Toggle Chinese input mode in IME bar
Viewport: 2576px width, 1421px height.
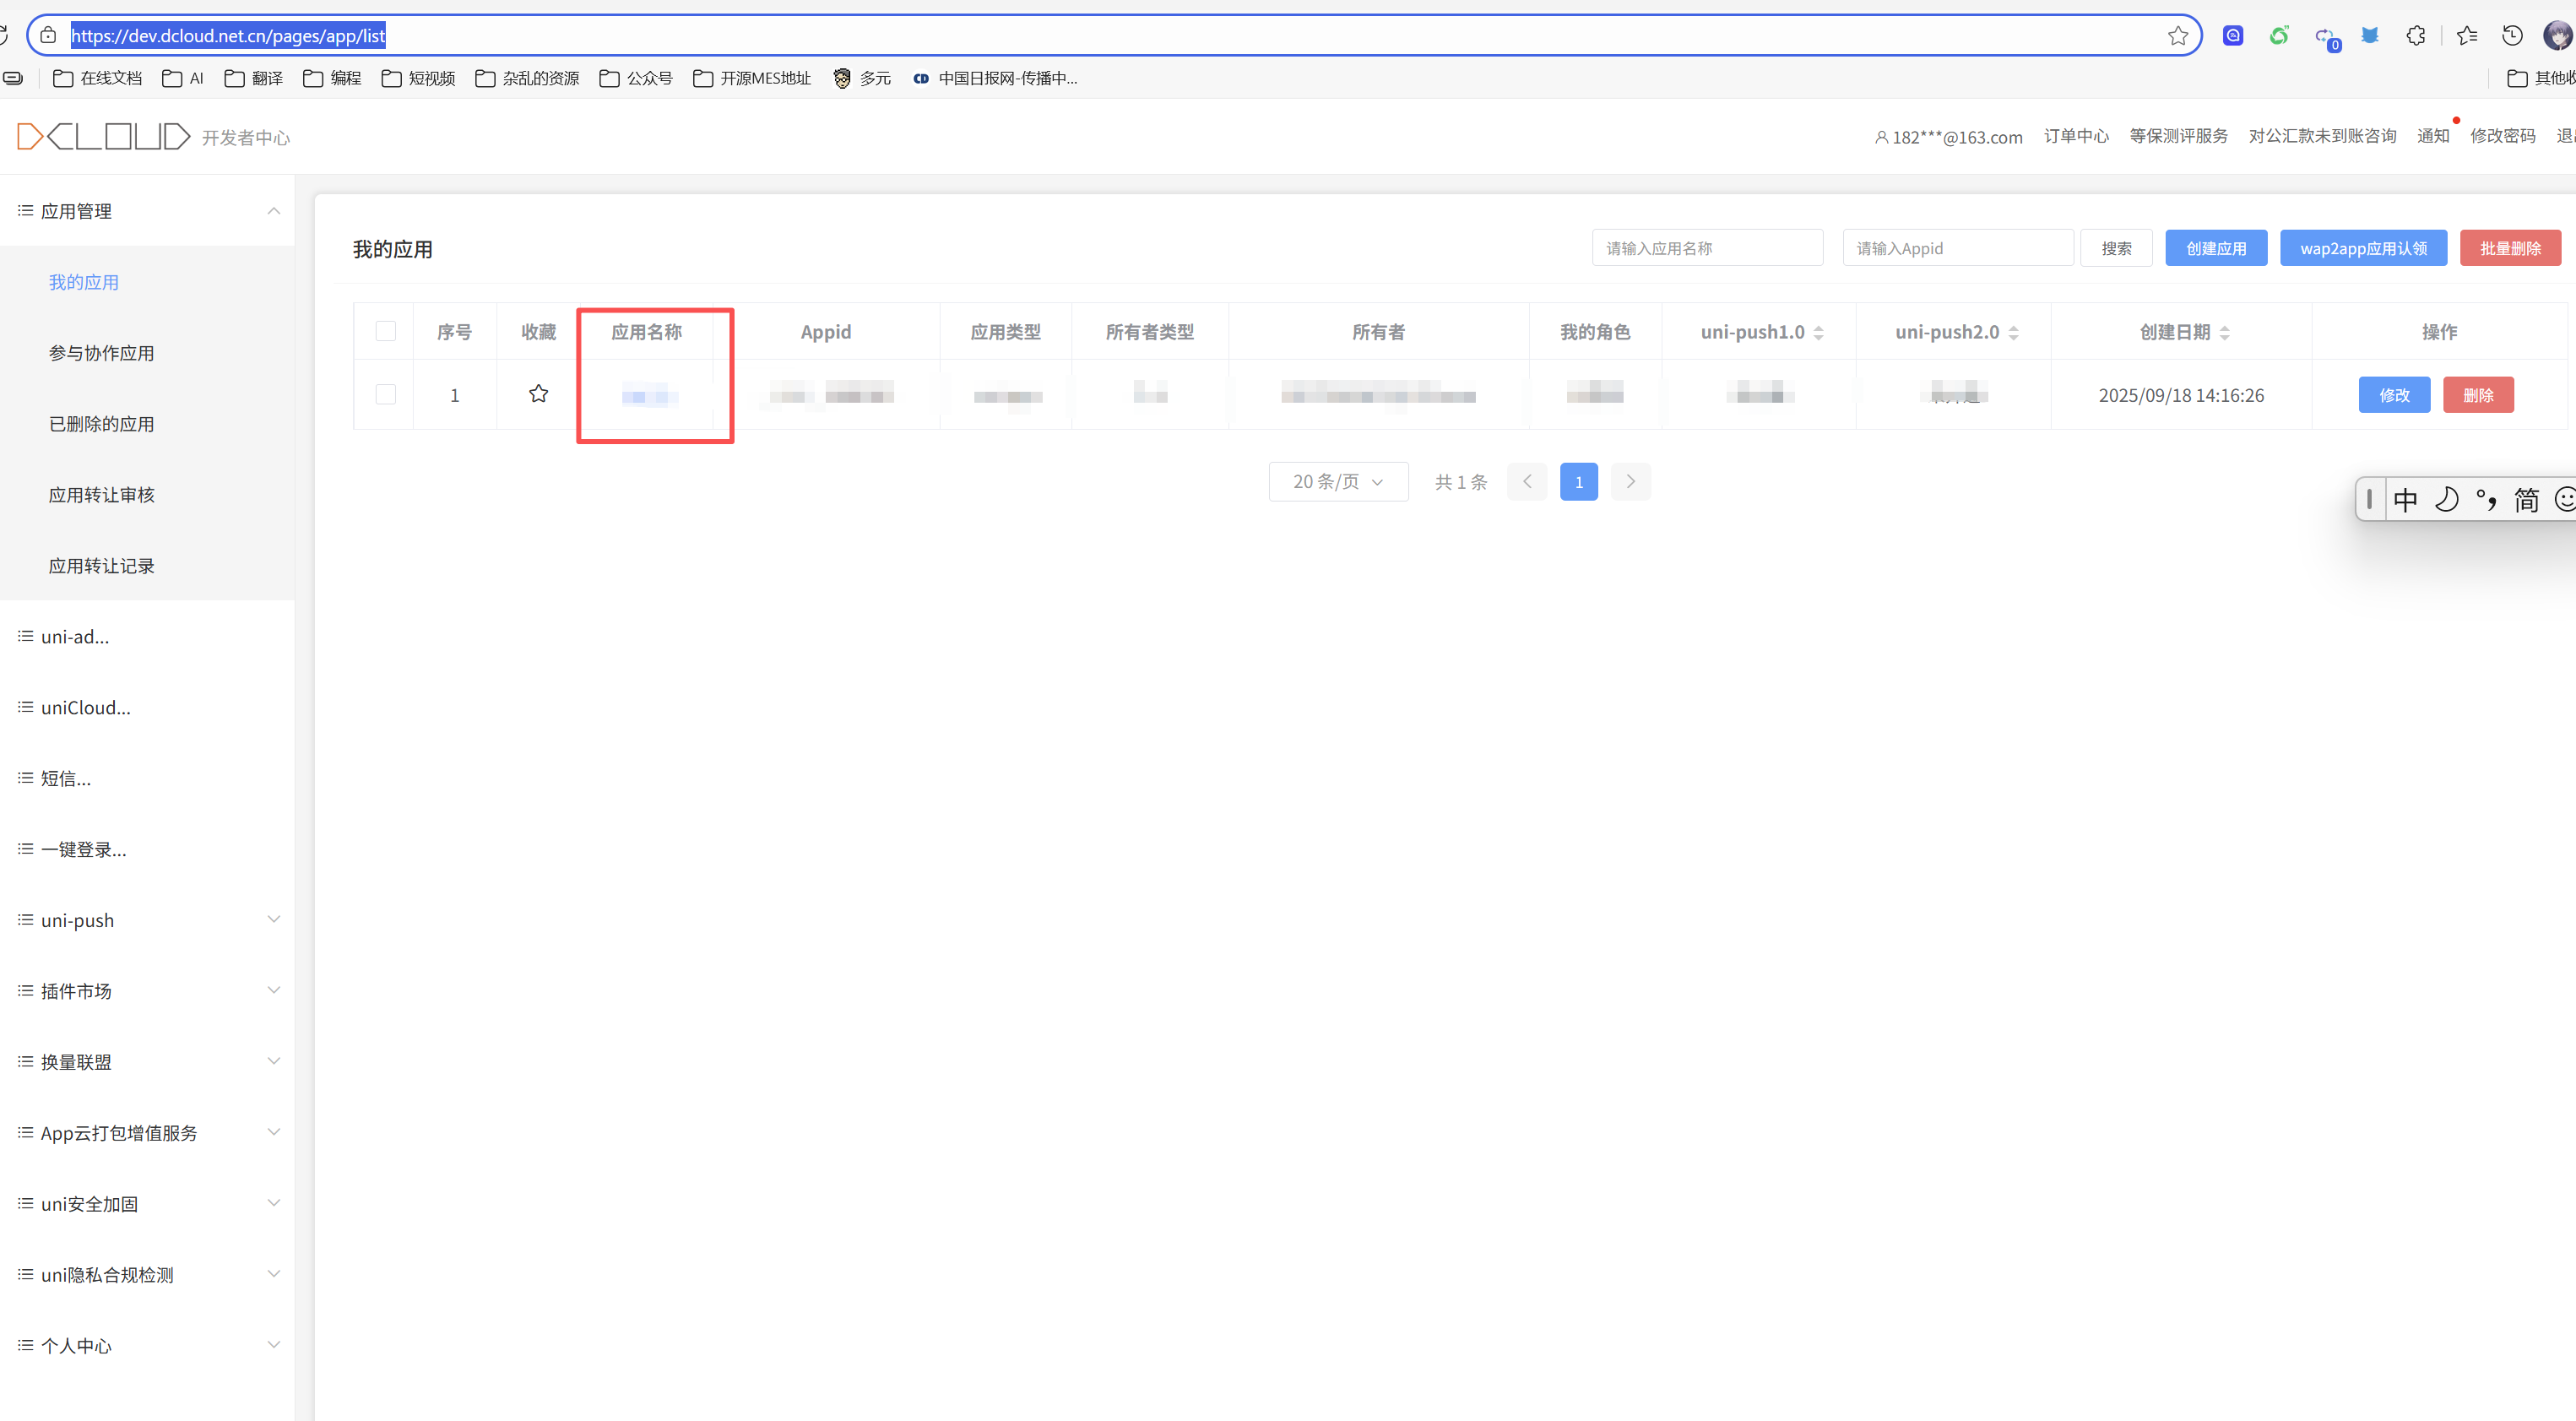coord(2405,499)
